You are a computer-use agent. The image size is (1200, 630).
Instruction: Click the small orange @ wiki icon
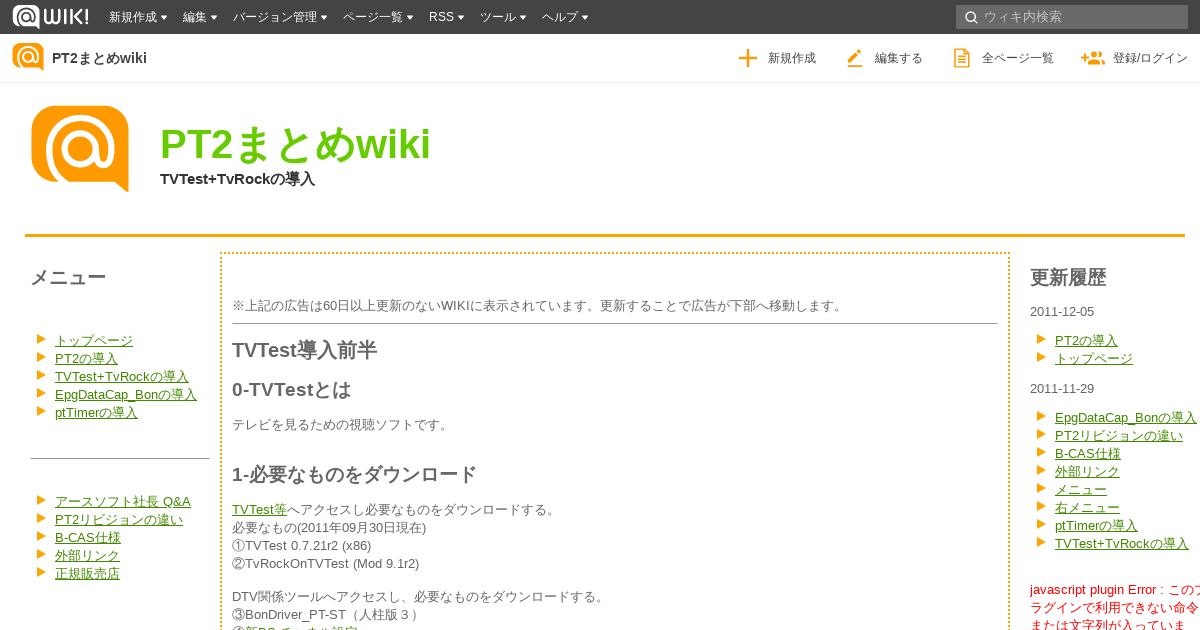coord(28,57)
